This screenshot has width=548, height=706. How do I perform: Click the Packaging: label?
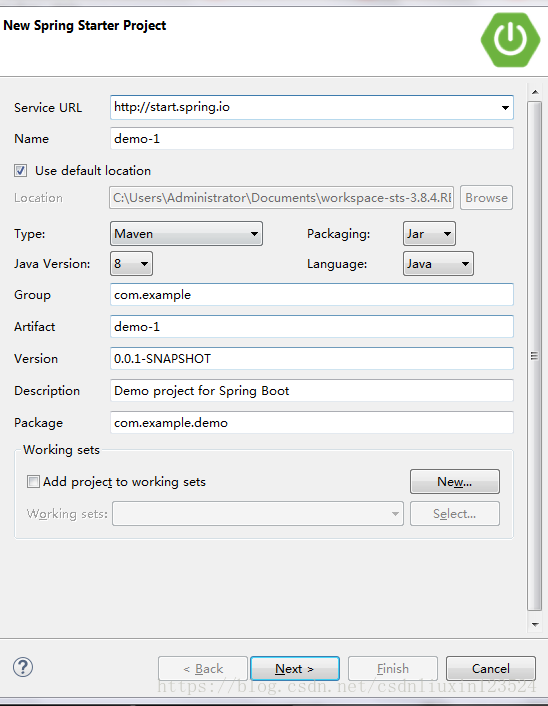[339, 234]
